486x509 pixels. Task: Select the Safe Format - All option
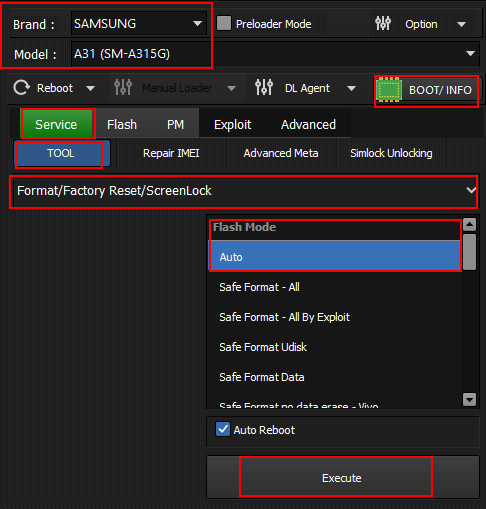tap(334, 287)
